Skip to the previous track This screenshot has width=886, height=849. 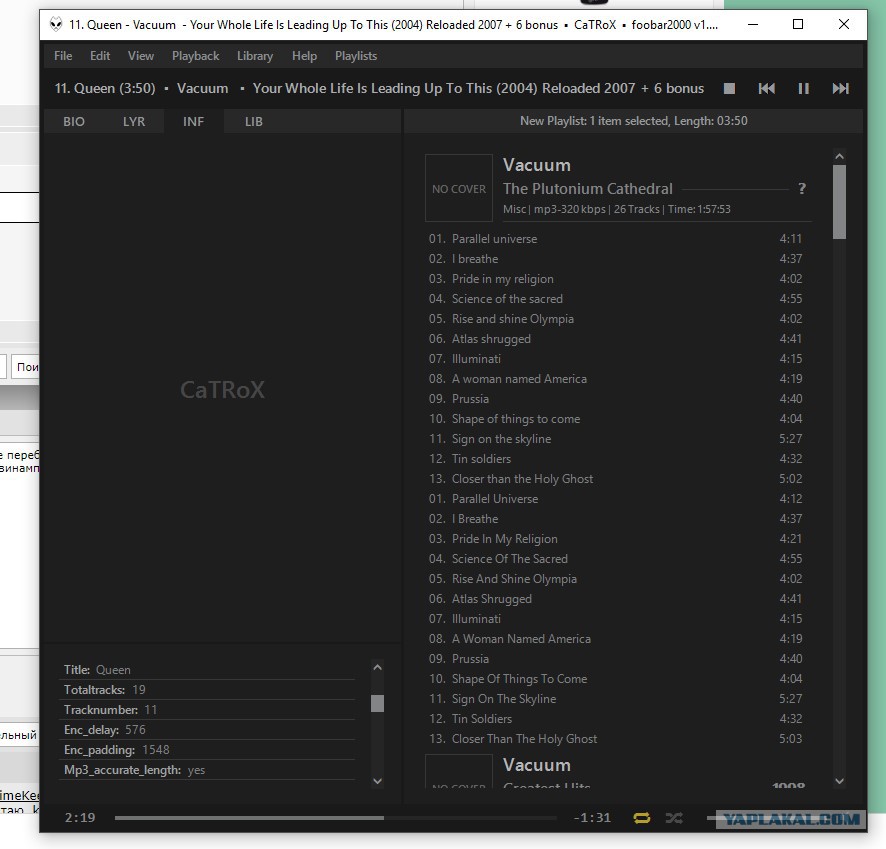(766, 89)
